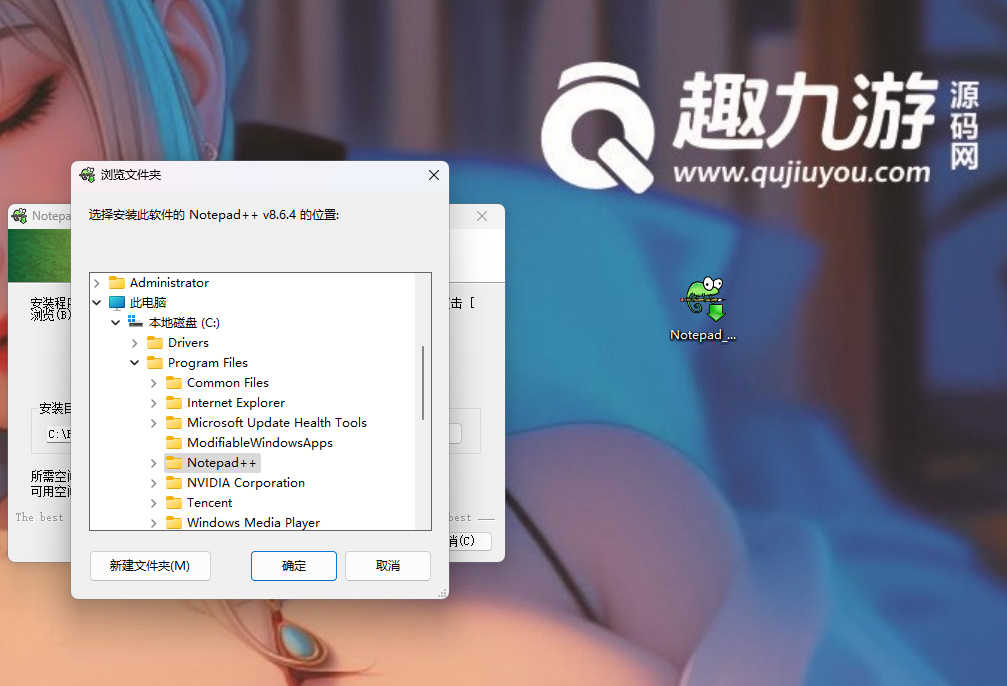Click the Tencent folder icon
Viewport: 1007px width, 686px height.
pyautogui.click(x=174, y=502)
